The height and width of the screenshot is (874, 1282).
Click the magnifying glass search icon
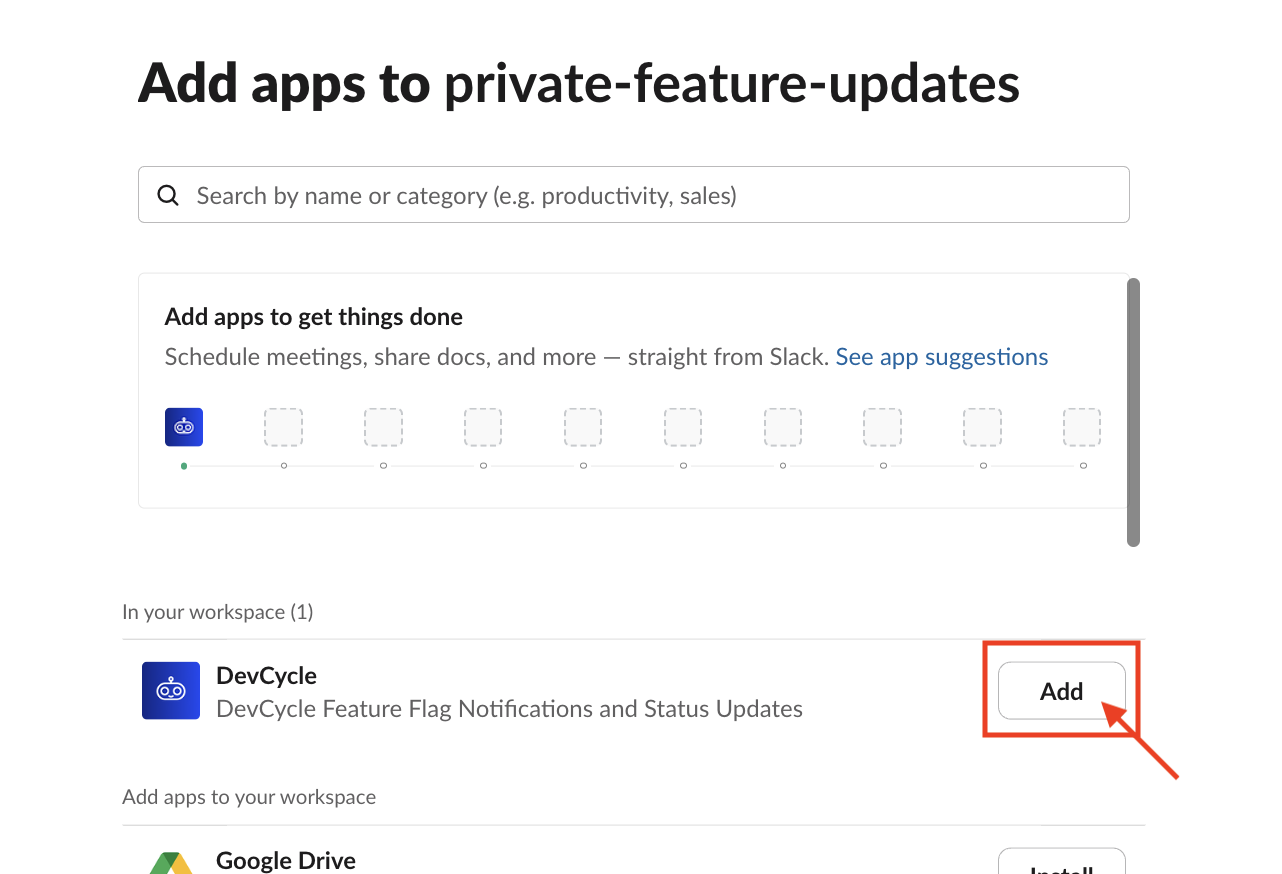[x=168, y=194]
